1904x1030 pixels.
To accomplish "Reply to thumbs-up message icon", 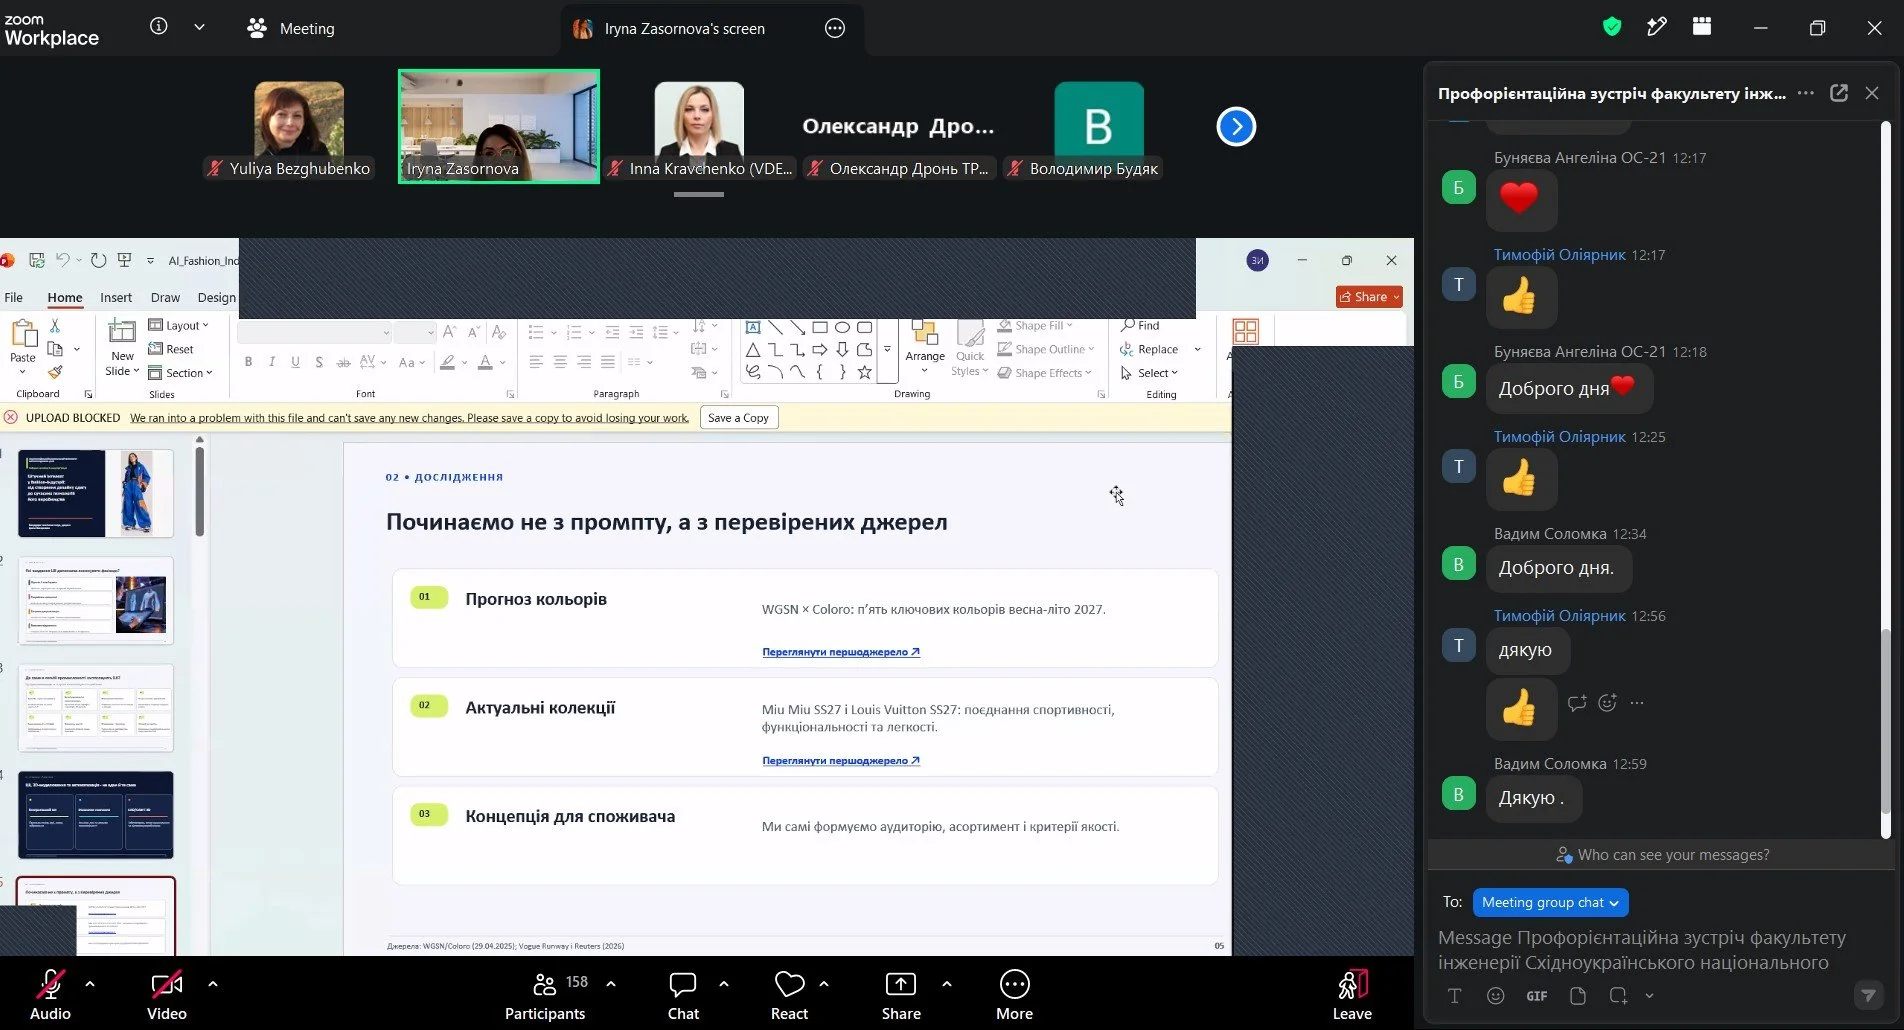I will 1577,703.
